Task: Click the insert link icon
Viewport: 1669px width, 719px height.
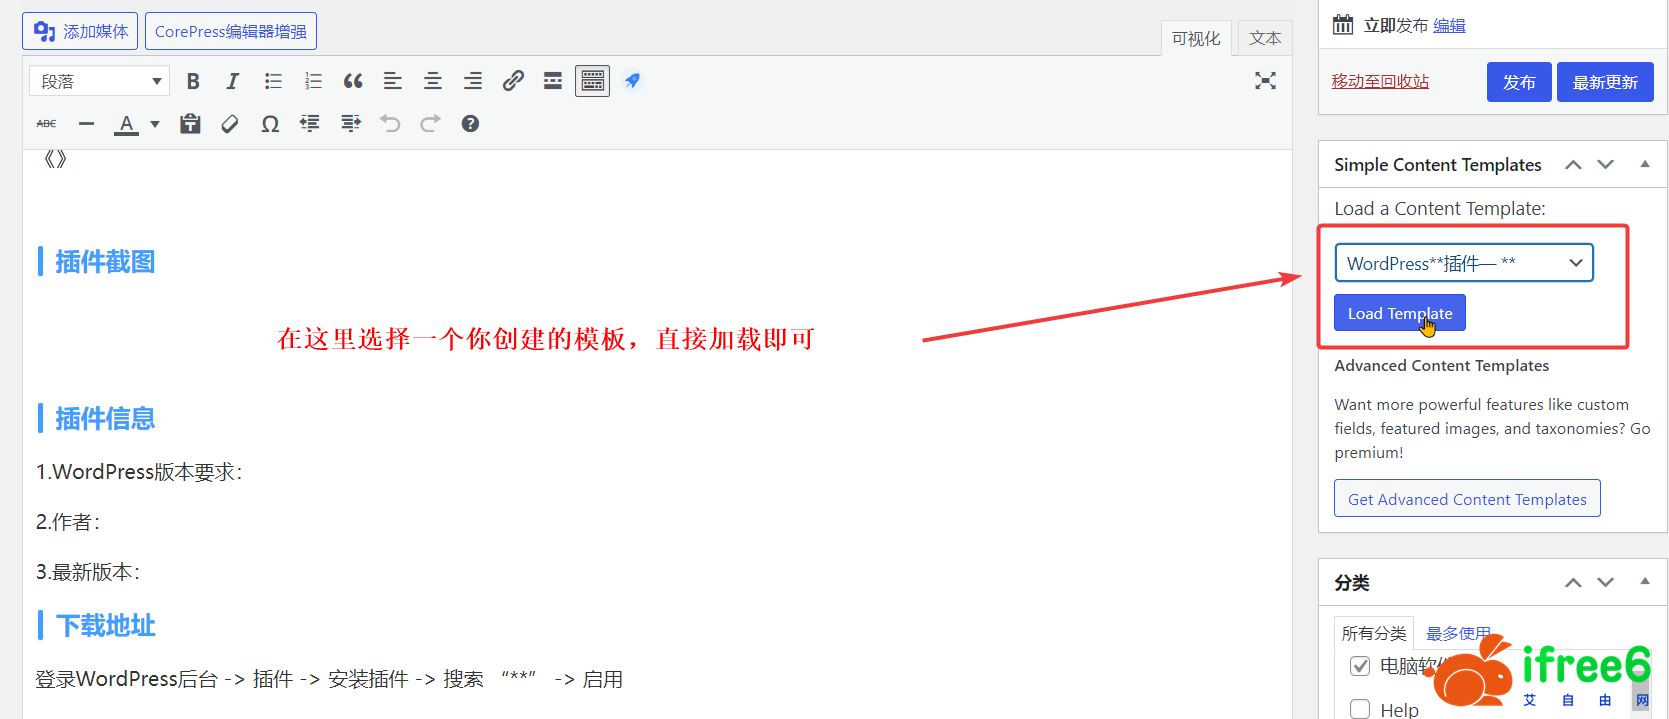Action: pyautogui.click(x=513, y=81)
